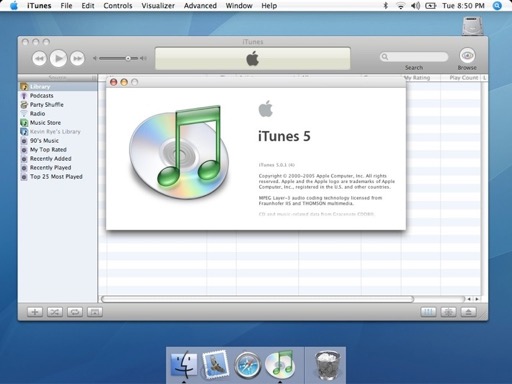
Task: Click the Party Shuffle source icon
Action: [24, 105]
